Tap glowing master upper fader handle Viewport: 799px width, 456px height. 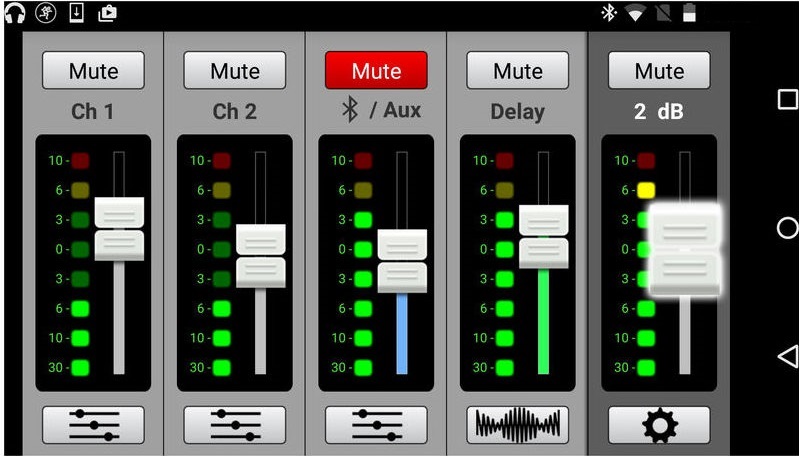tap(685, 227)
